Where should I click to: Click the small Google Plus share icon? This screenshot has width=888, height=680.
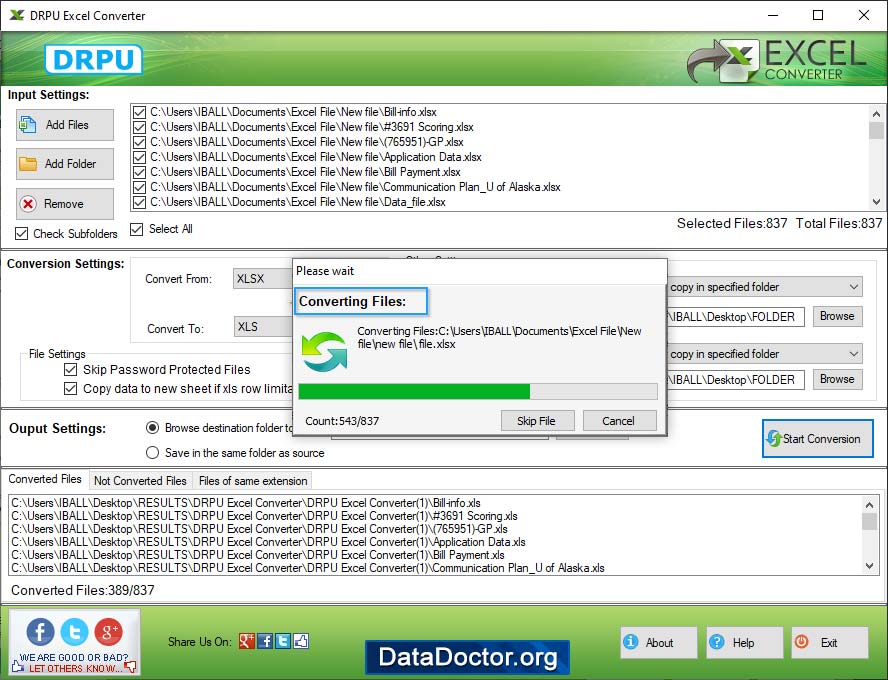[x=246, y=641]
